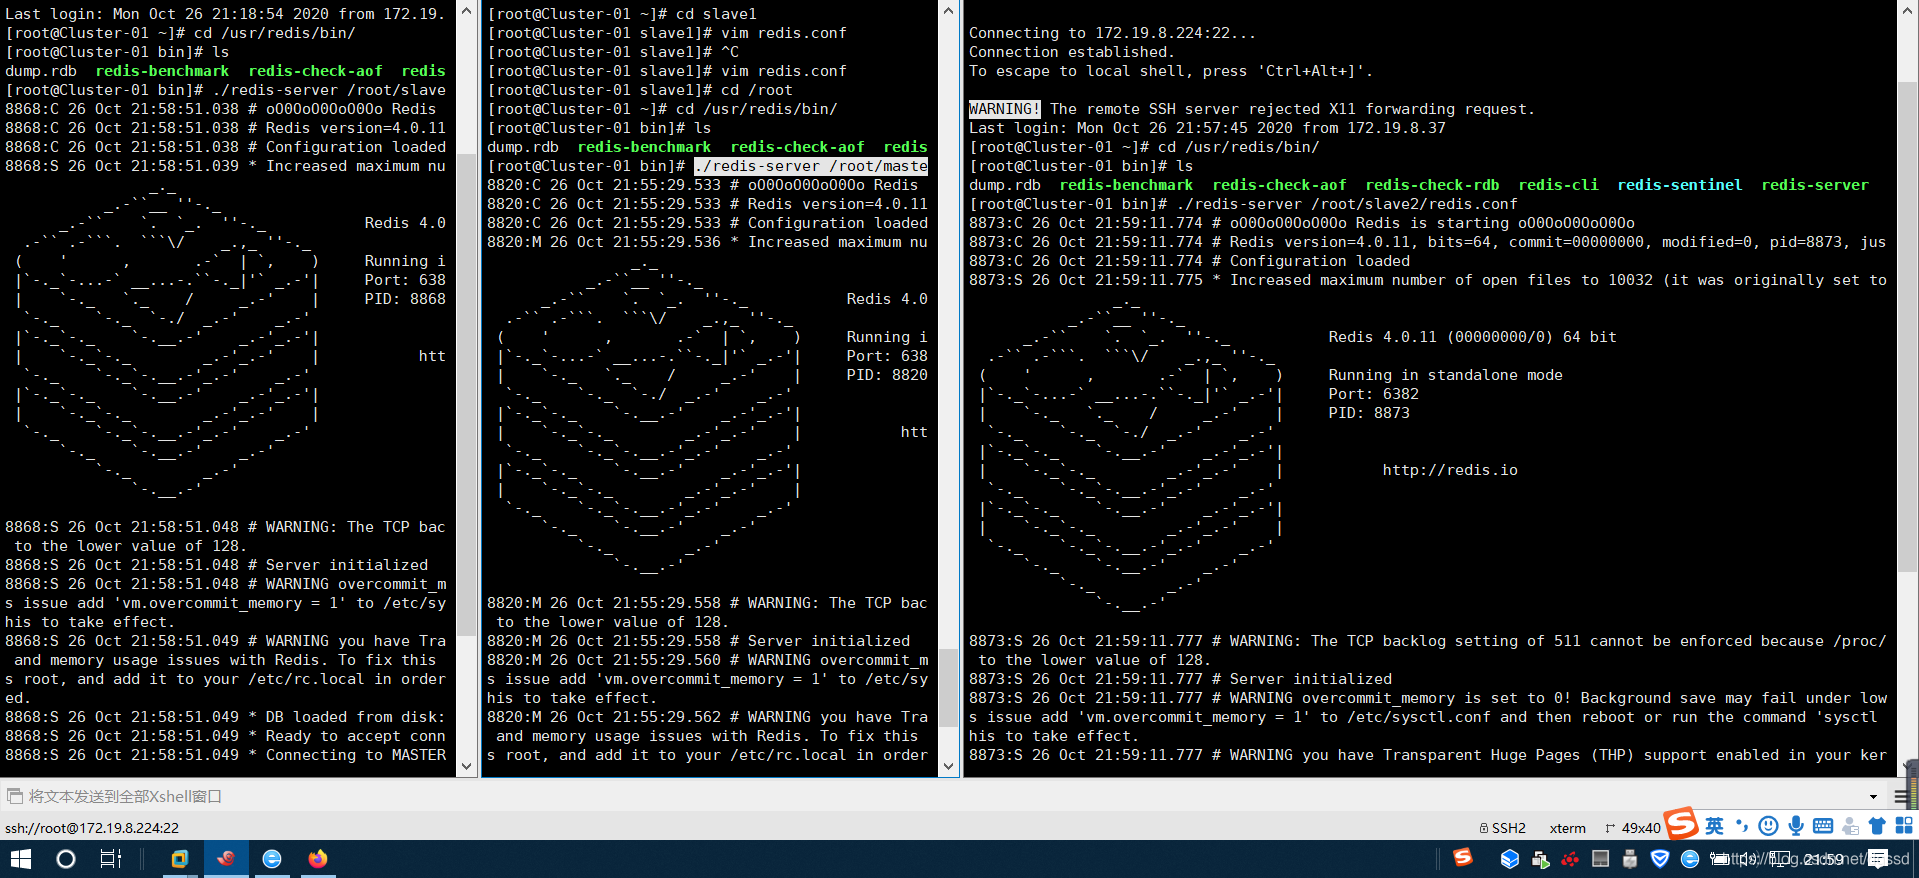The image size is (1919, 878).
Task: Open Firefox from the taskbar
Action: point(318,859)
